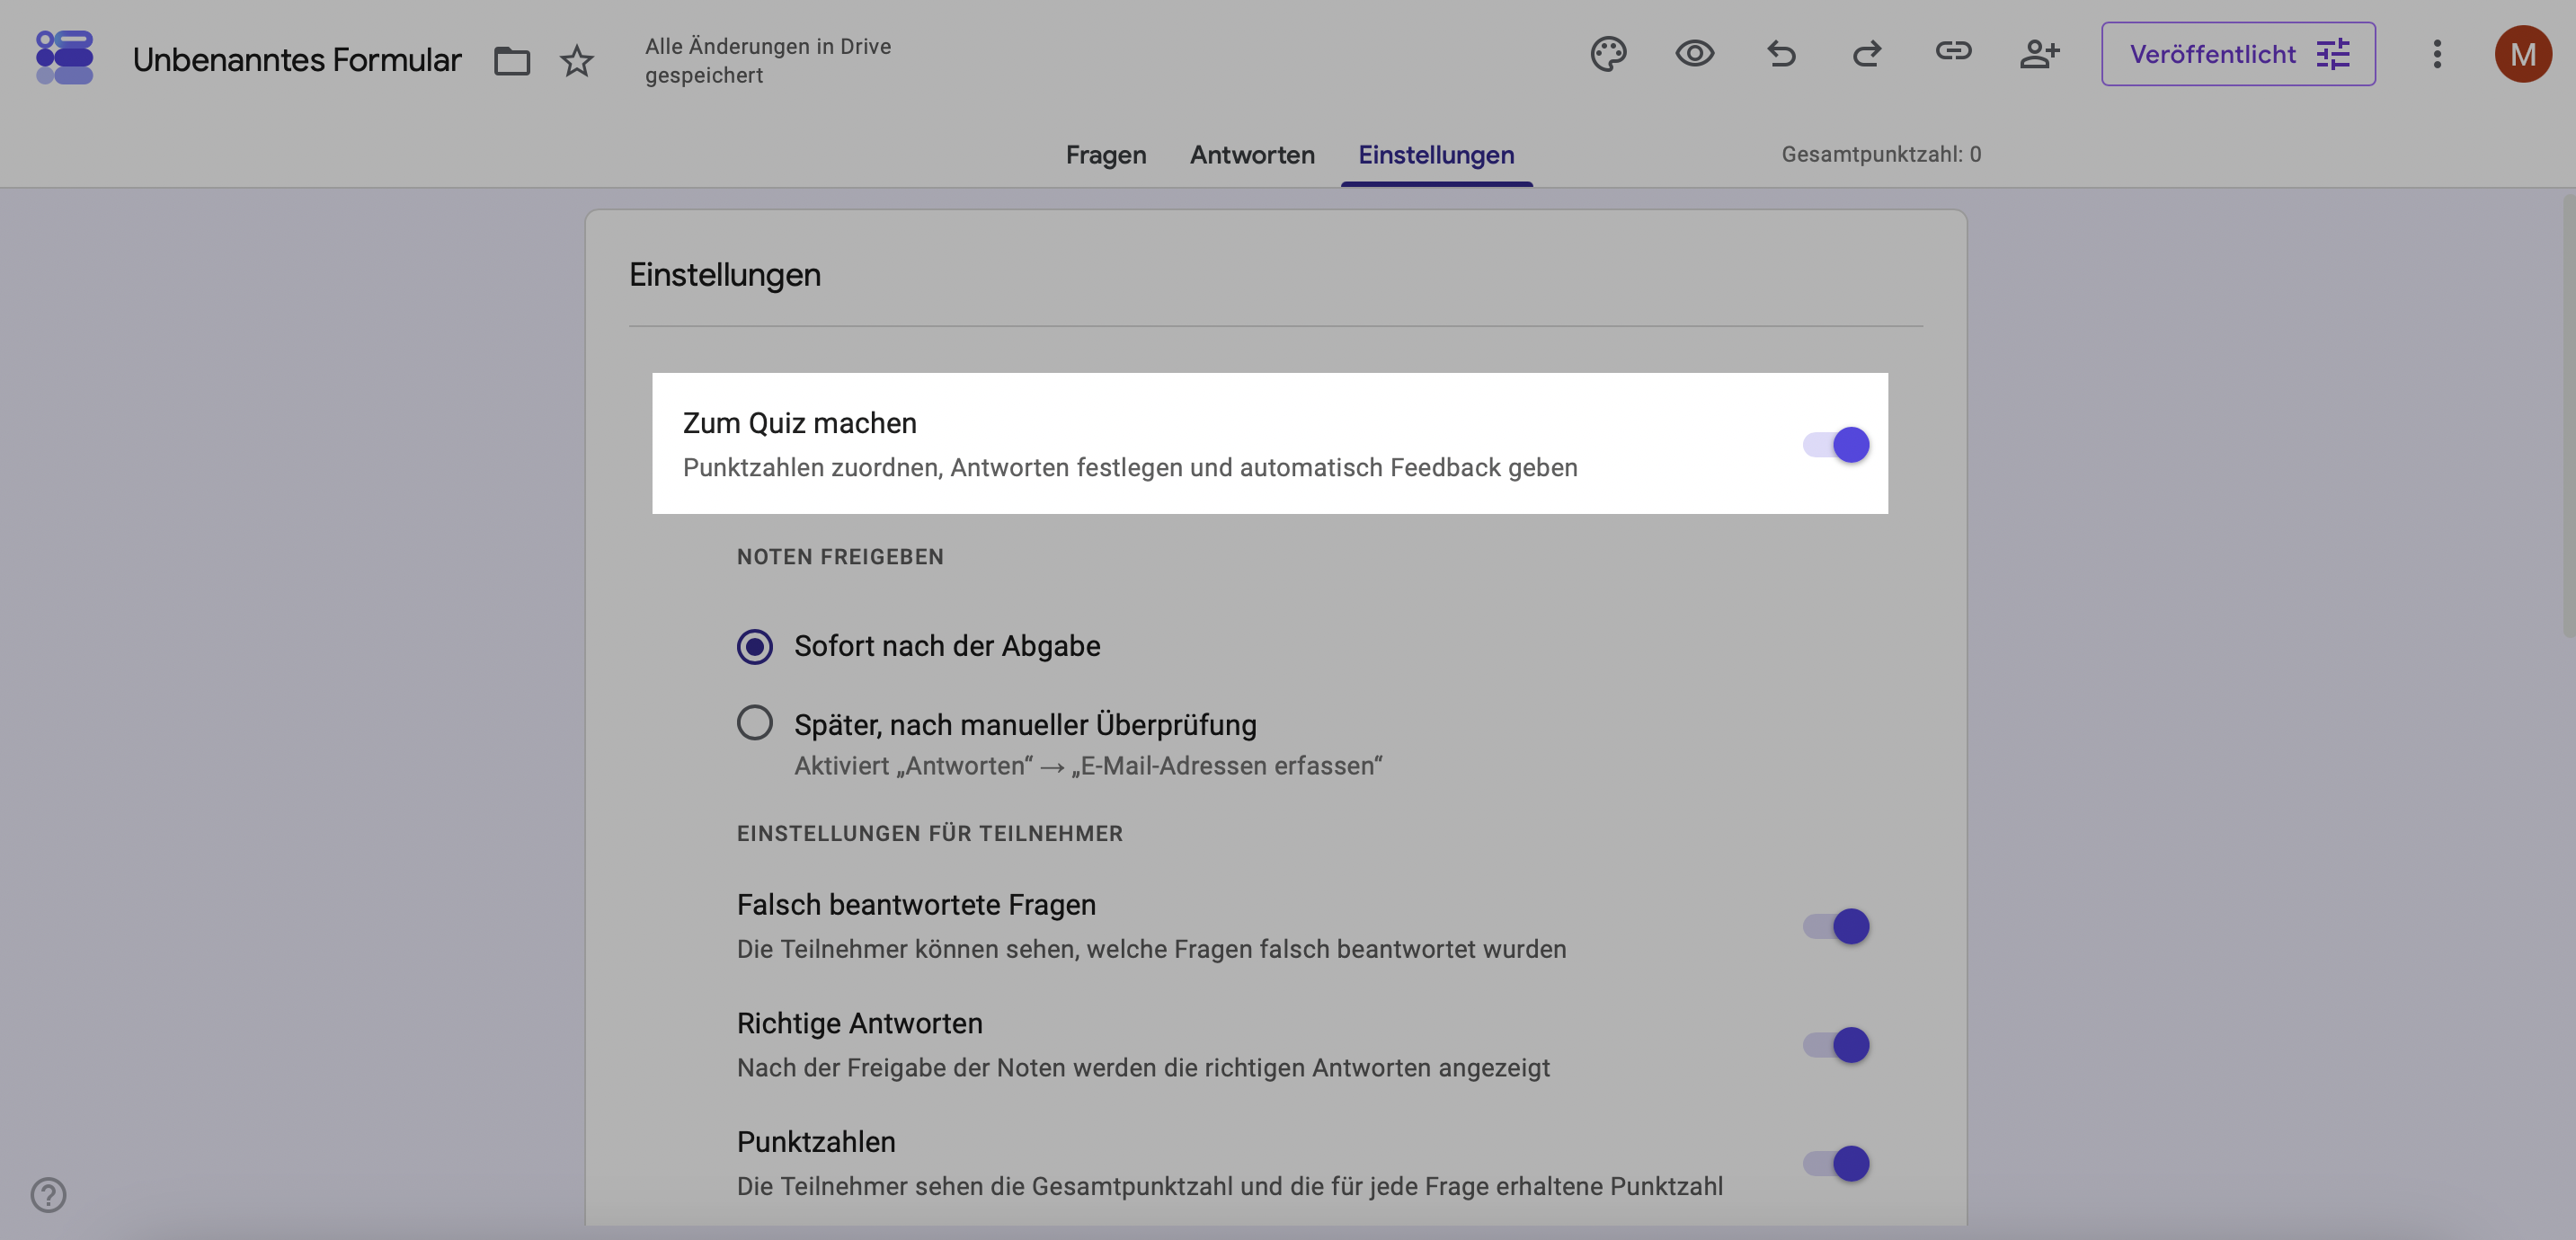This screenshot has height=1240, width=2576.
Task: Click the move to folder icon
Action: [512, 61]
